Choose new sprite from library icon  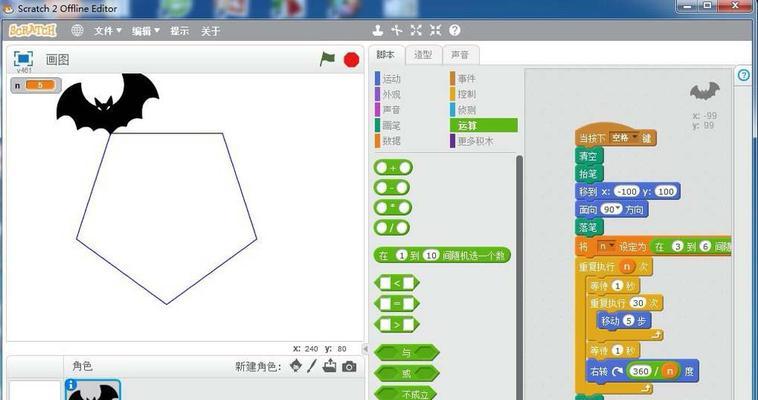(296, 366)
